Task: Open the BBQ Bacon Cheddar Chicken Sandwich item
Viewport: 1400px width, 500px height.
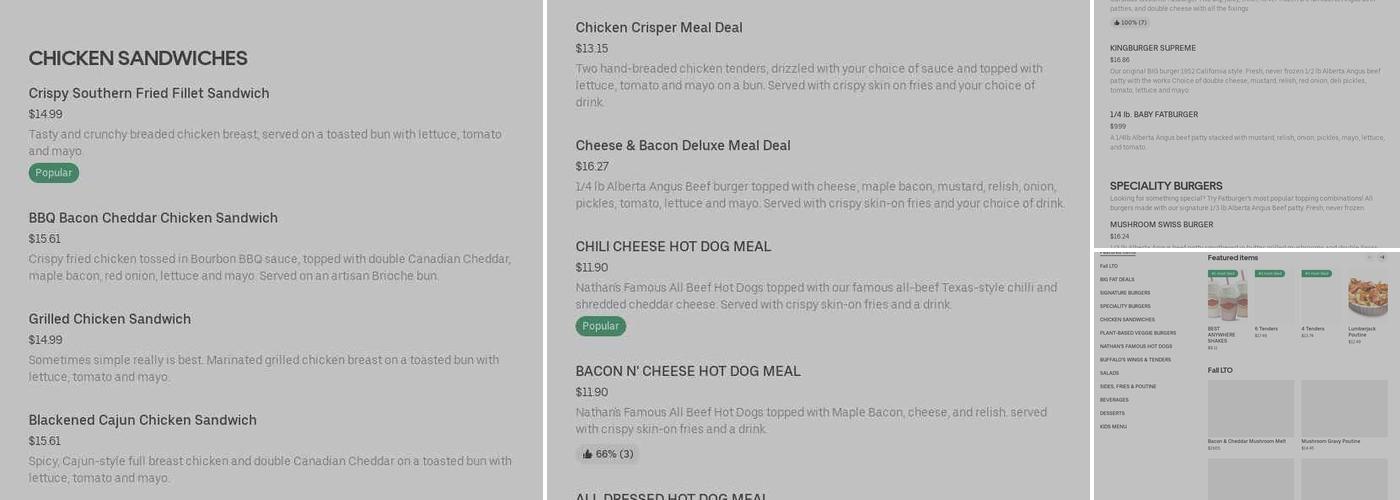Action: pos(153,218)
